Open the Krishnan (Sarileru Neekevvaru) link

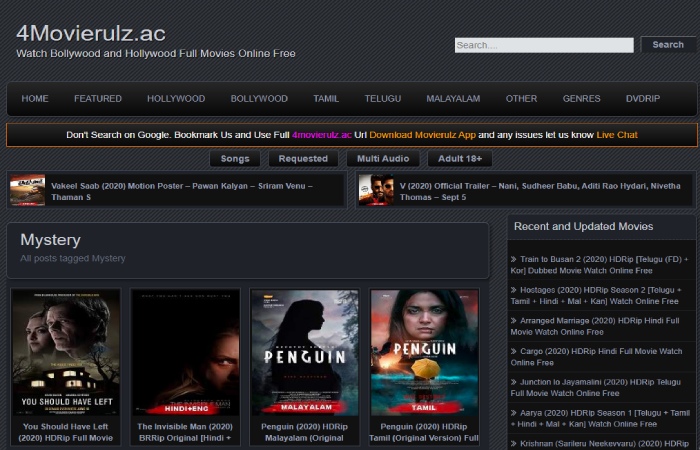pyautogui.click(x=604, y=444)
